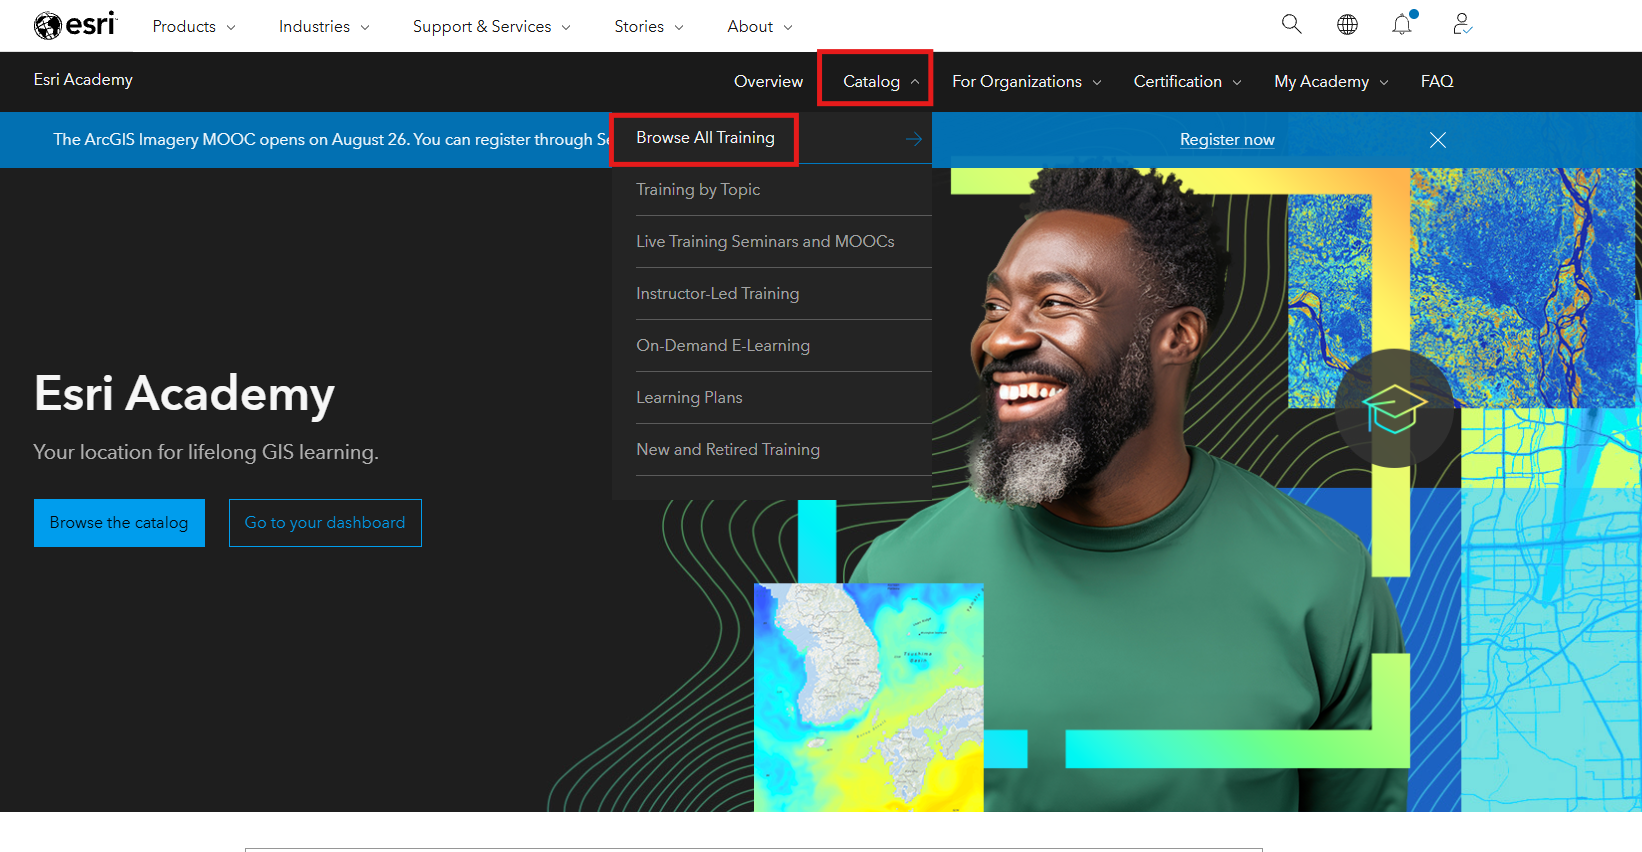Open the globe language selector icon
This screenshot has width=1642, height=852.
[x=1347, y=24]
